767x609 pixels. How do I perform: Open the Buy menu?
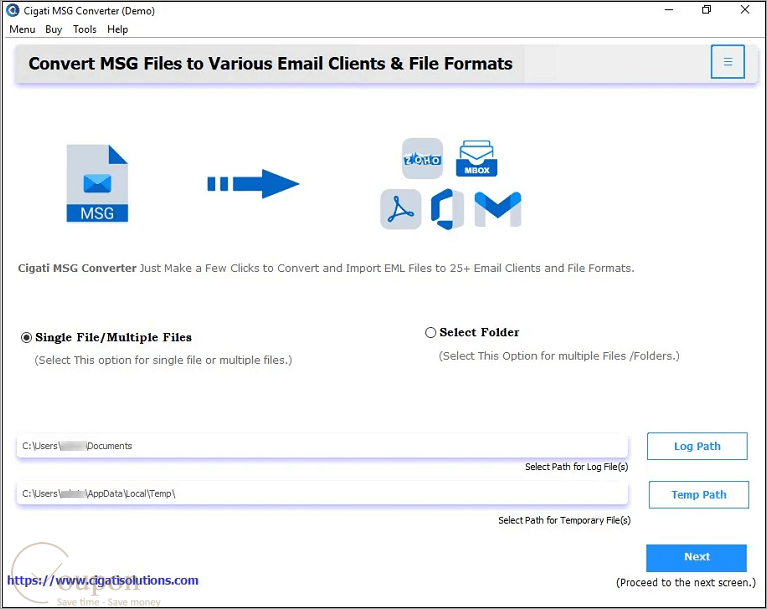(53, 29)
